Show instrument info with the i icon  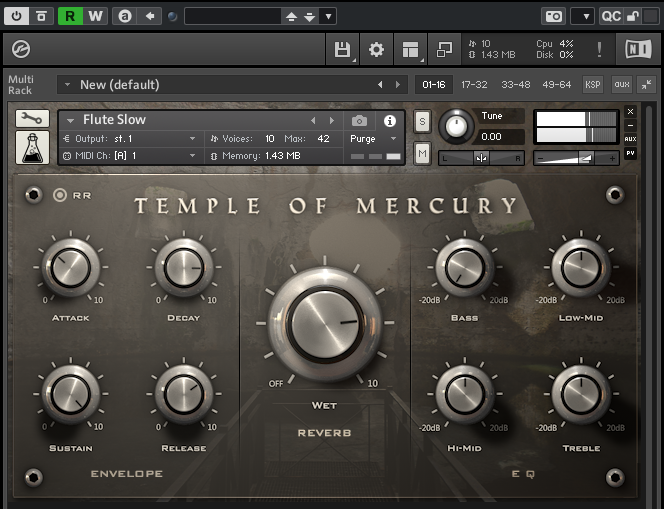(x=390, y=122)
